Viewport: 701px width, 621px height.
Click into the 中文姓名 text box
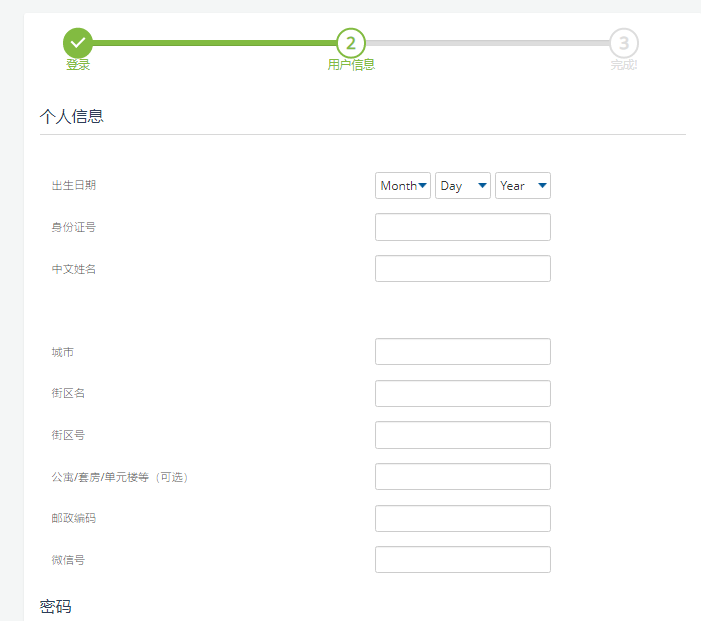click(x=462, y=269)
